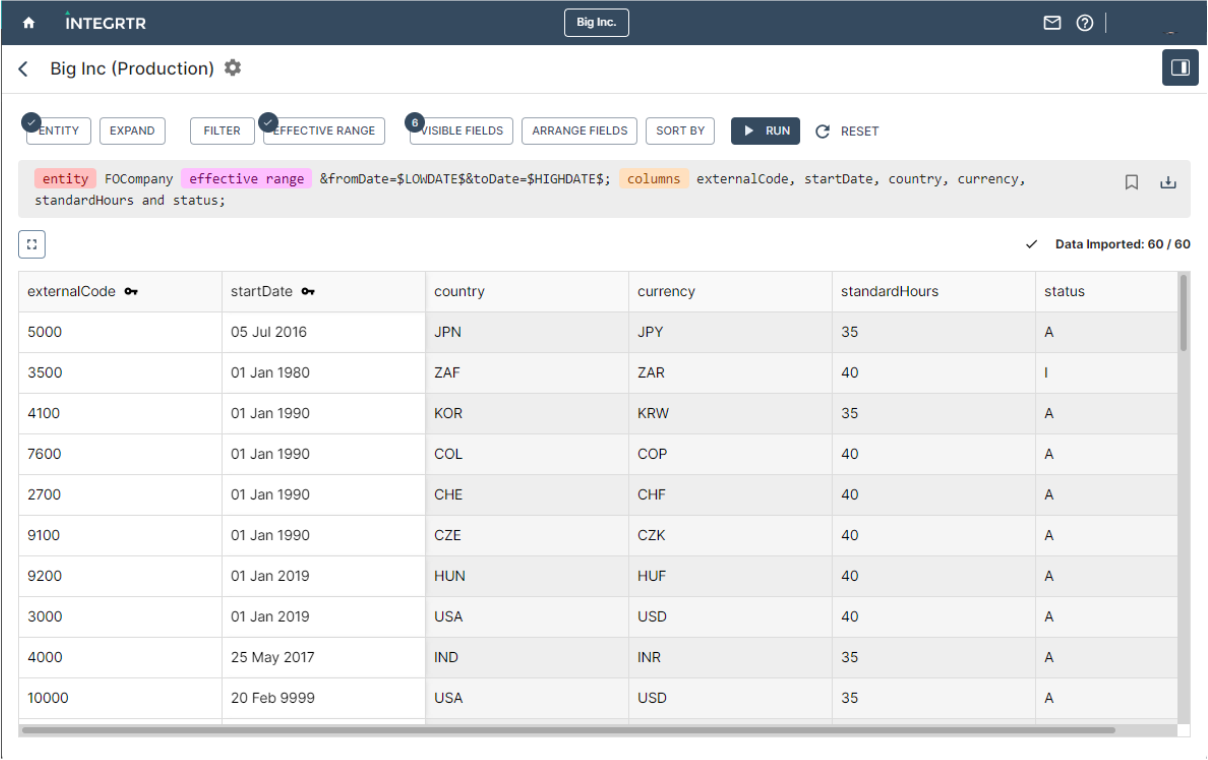
Task: Select externalCode cell 3500
Action: point(120,373)
